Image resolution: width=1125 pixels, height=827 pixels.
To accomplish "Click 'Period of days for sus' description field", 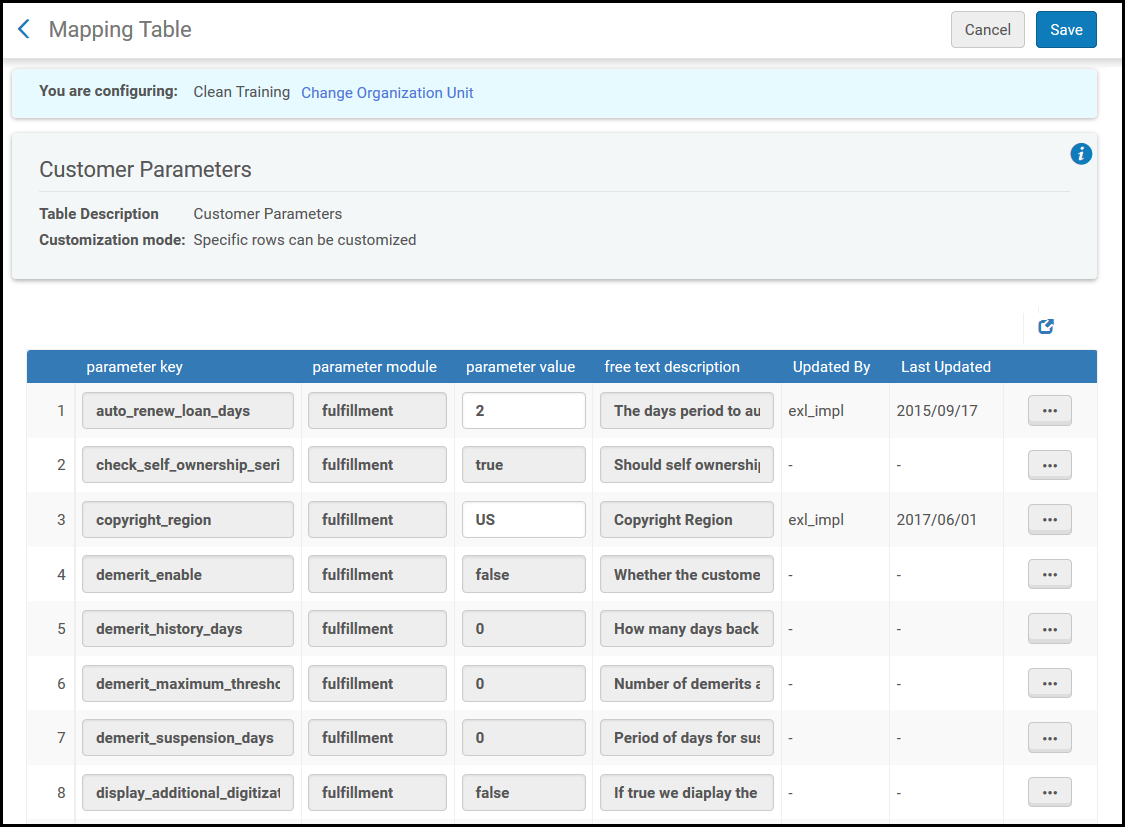I will click(687, 737).
